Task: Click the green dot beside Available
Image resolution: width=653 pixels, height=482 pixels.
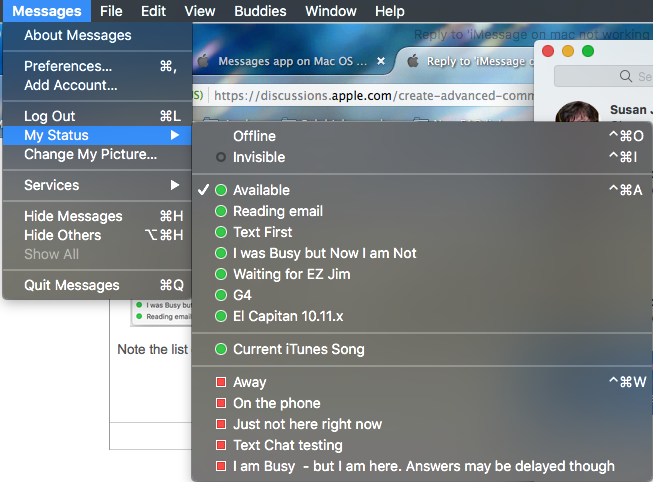Action: pyautogui.click(x=221, y=190)
